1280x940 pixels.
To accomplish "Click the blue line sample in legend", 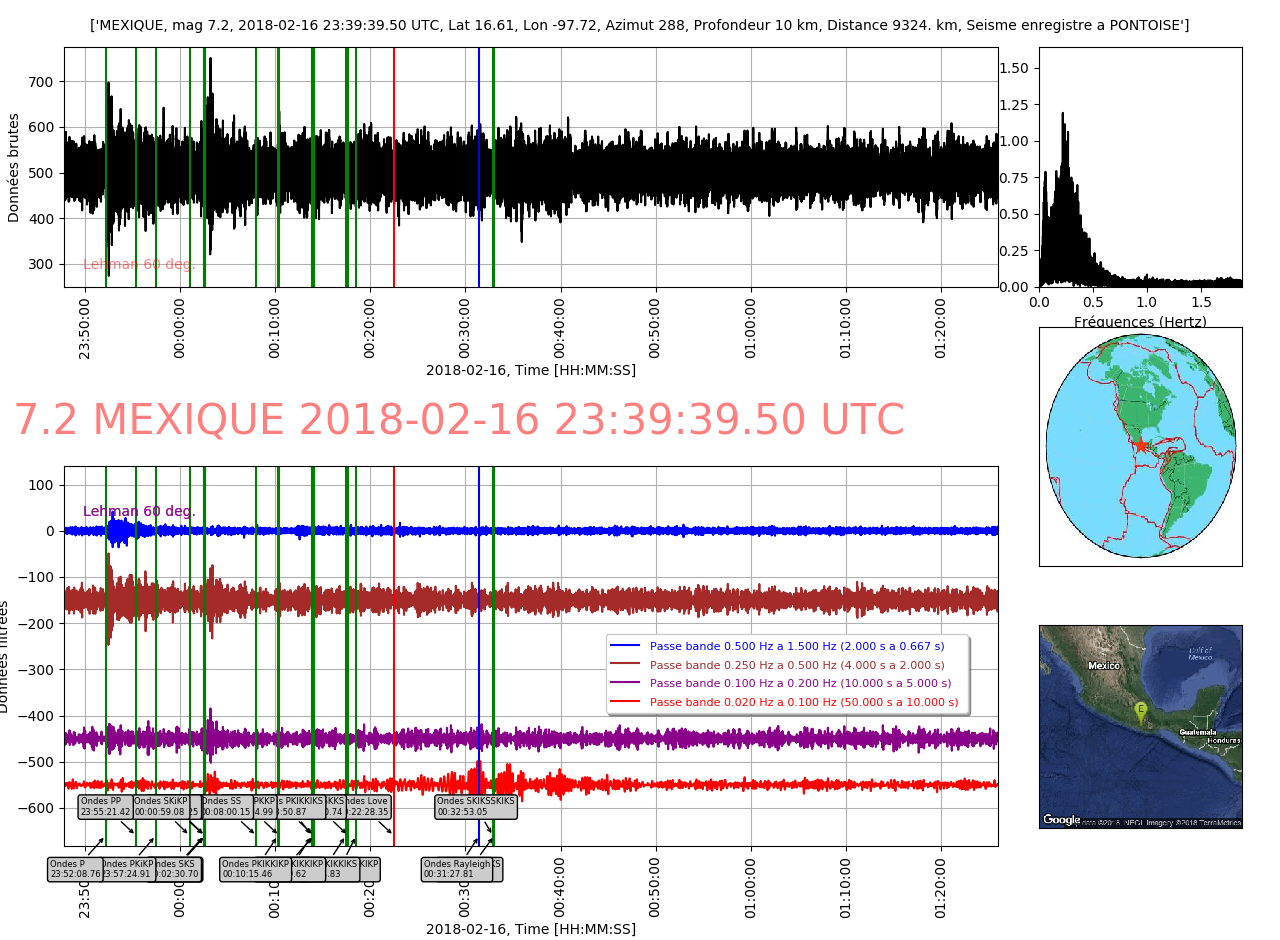I will coord(624,646).
